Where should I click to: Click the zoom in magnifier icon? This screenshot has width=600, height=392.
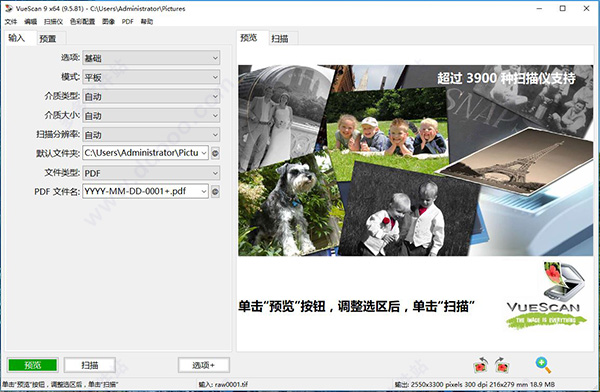(543, 365)
